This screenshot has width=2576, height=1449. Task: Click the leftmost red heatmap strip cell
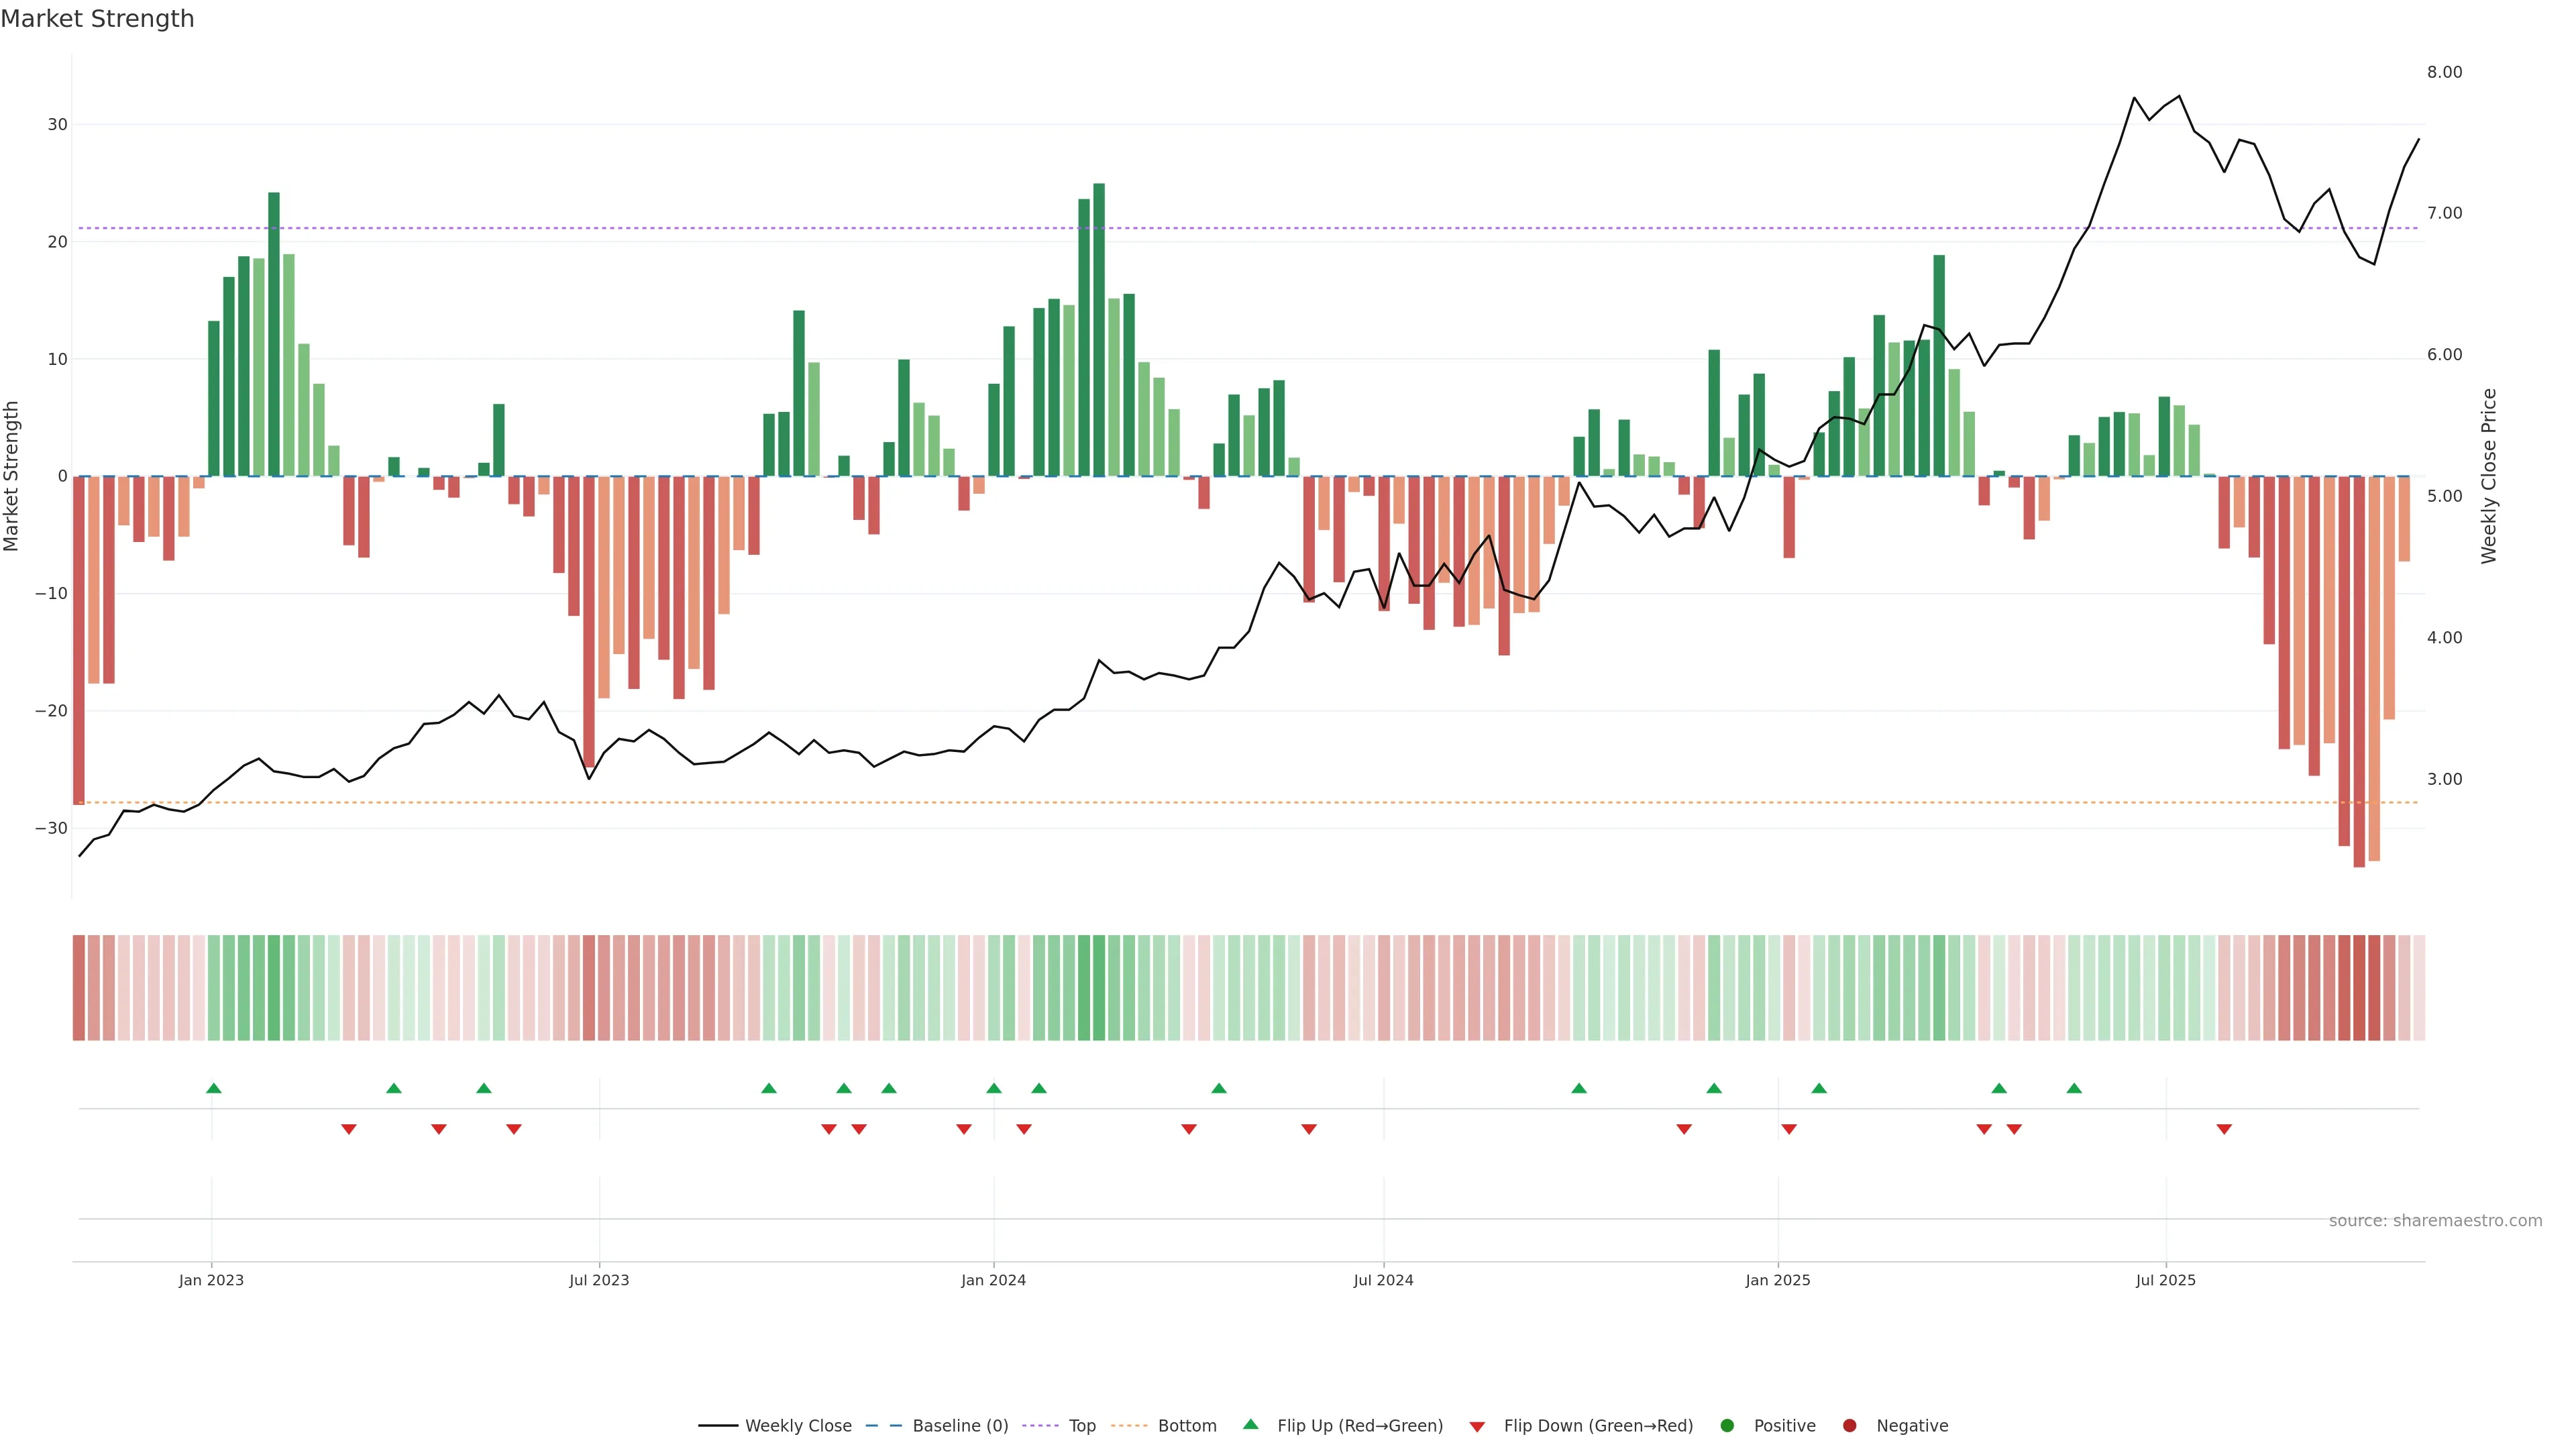click(78, 988)
